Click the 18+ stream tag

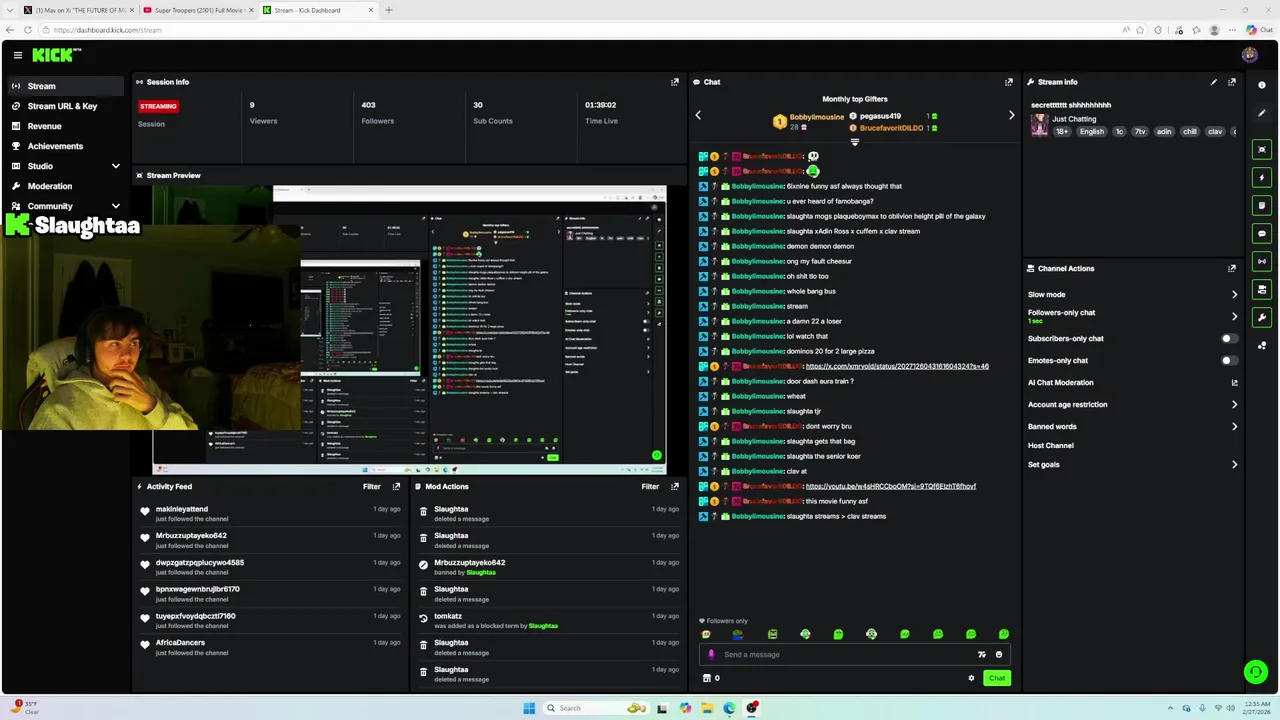pyautogui.click(x=1062, y=131)
